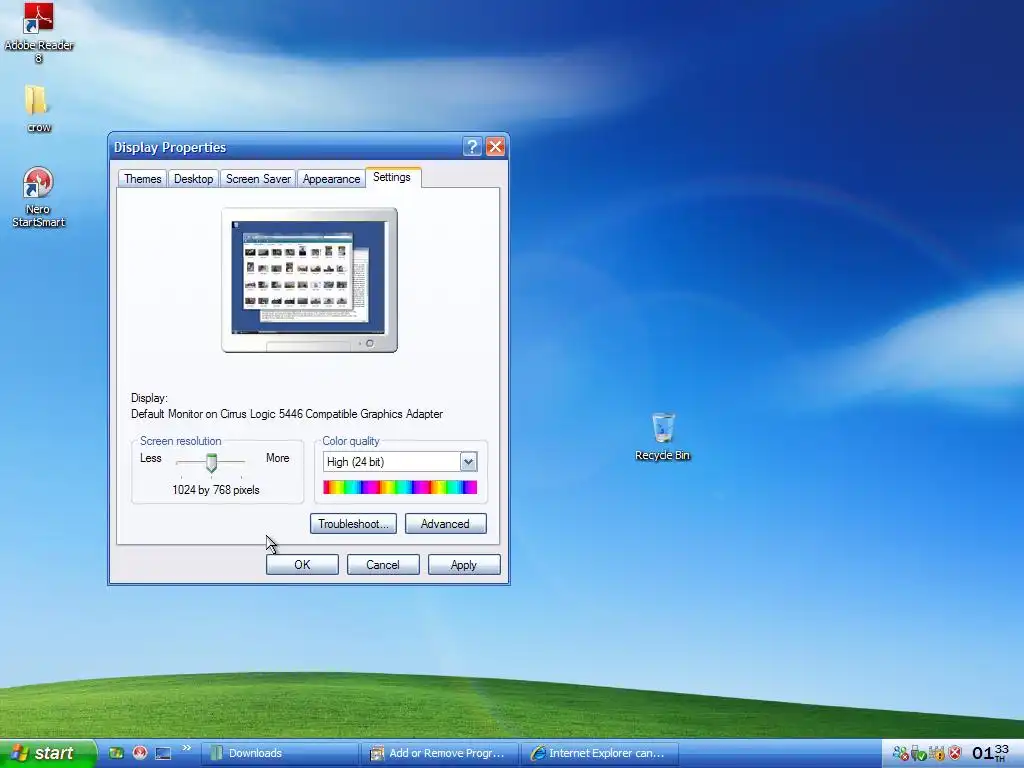Screen dimensions: 1024x768
Task: Click the 'Less' label of resolution slider
Action: click(x=151, y=458)
